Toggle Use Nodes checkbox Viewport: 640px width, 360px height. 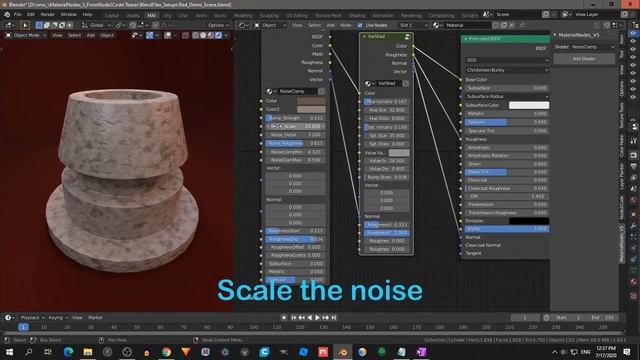pos(360,25)
